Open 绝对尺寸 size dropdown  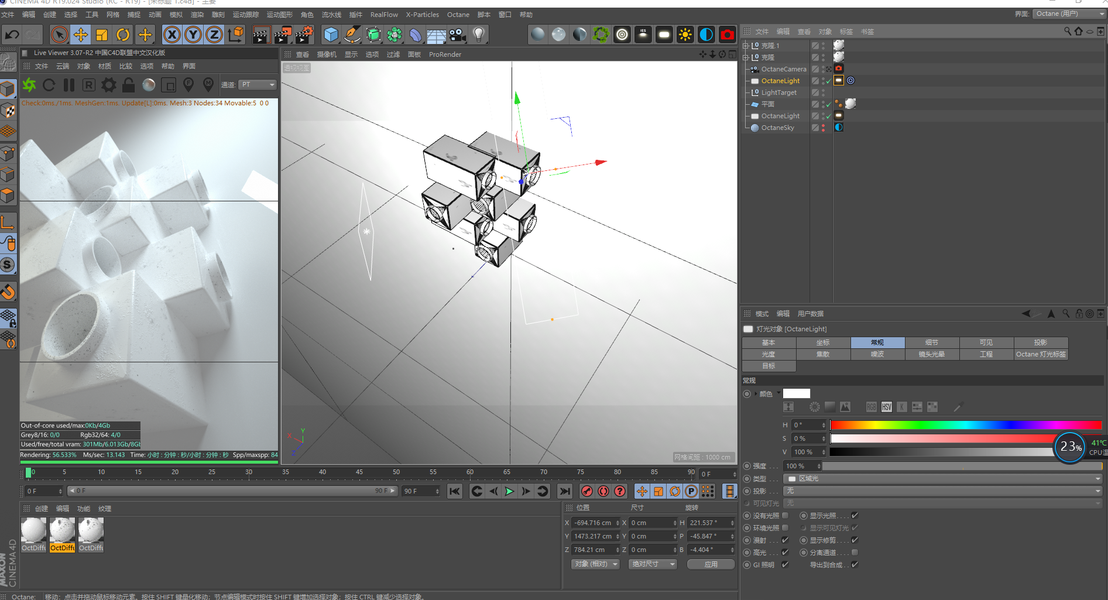653,564
